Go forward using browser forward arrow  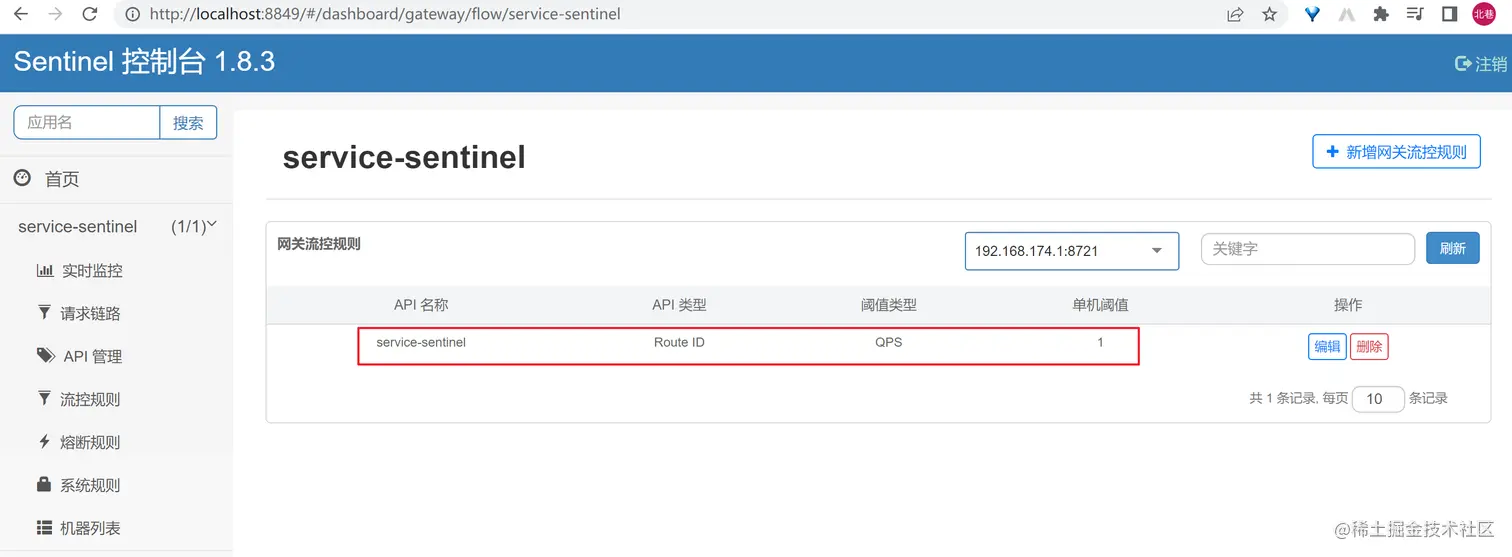(x=55, y=14)
